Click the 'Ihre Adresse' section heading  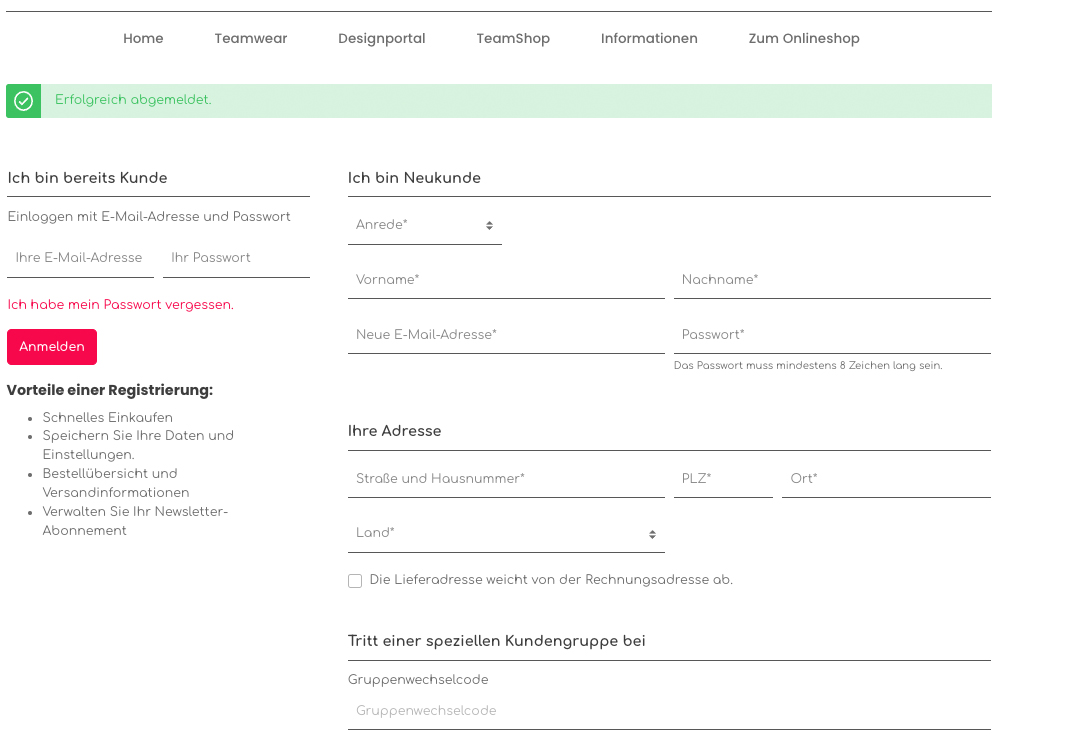coord(394,431)
